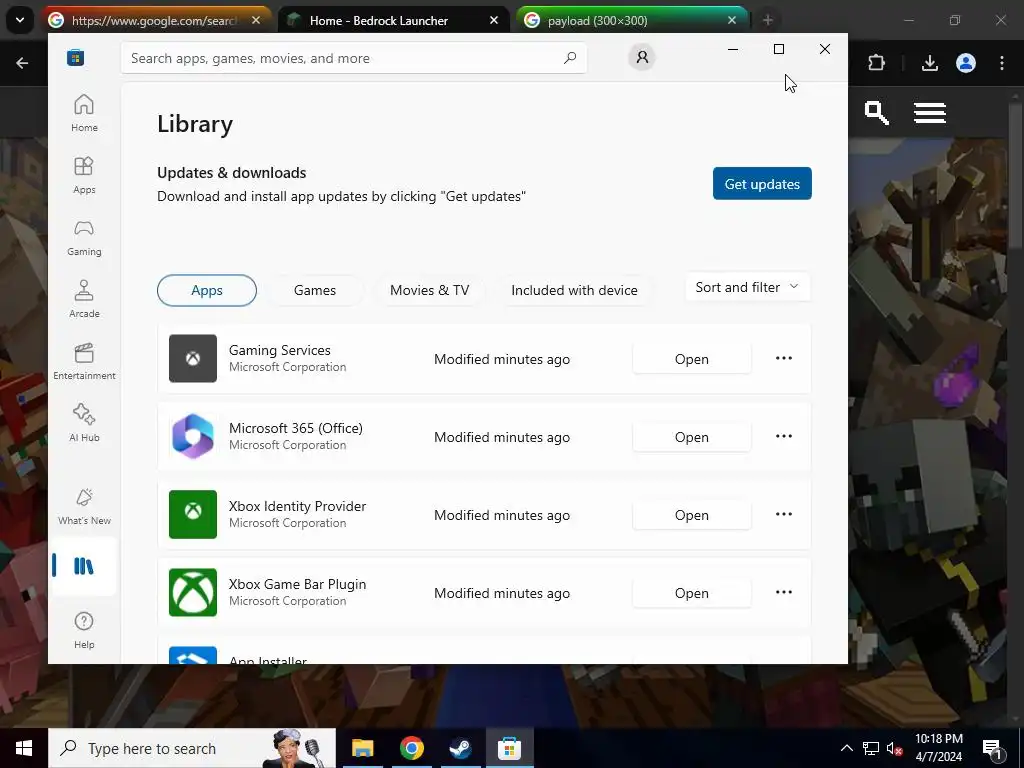Show hidden icons in system tray

(846, 748)
